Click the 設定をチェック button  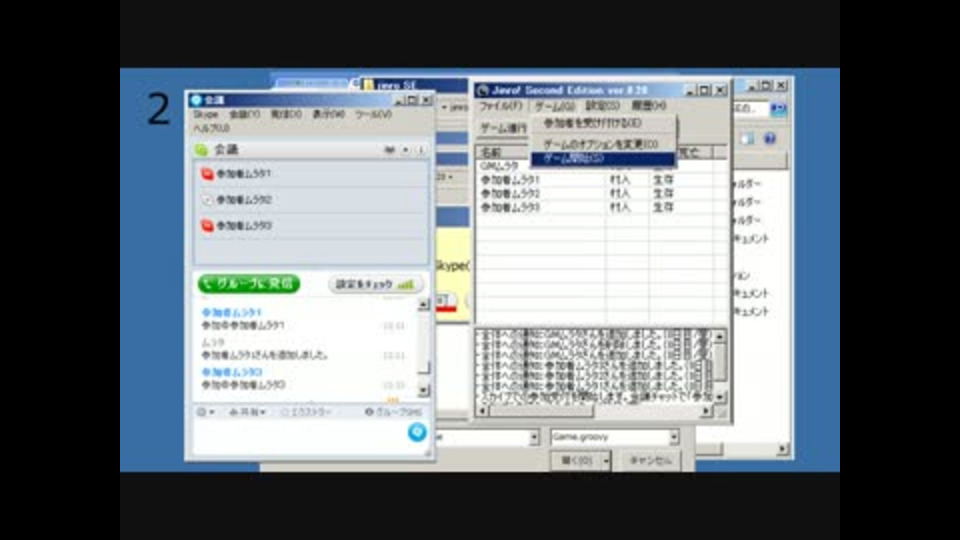click(x=375, y=284)
